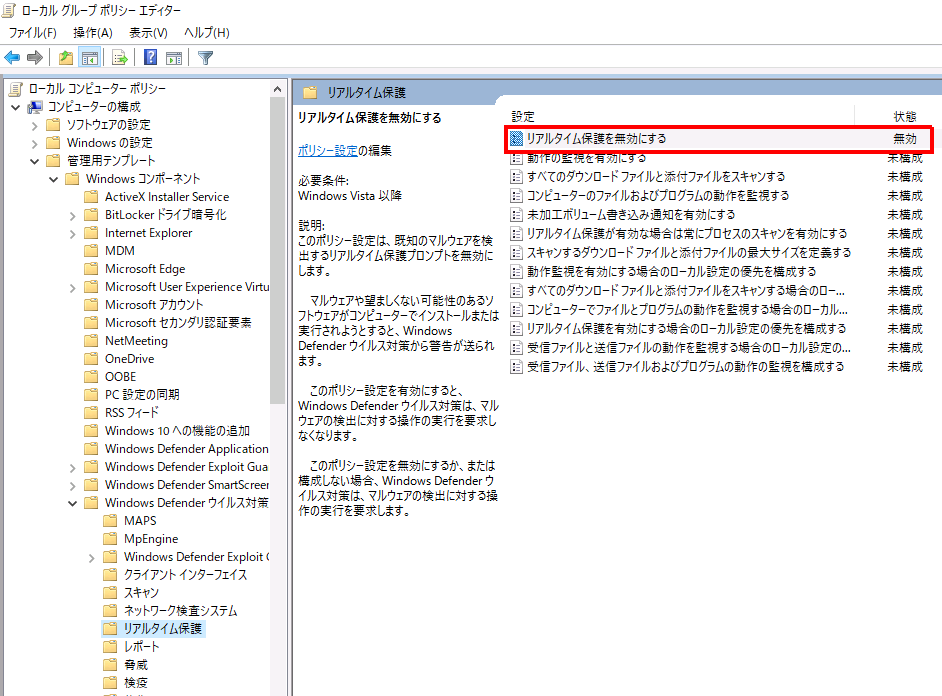Toggle the show/hide console tree icon
This screenshot has height=696, width=942.
click(x=90, y=57)
